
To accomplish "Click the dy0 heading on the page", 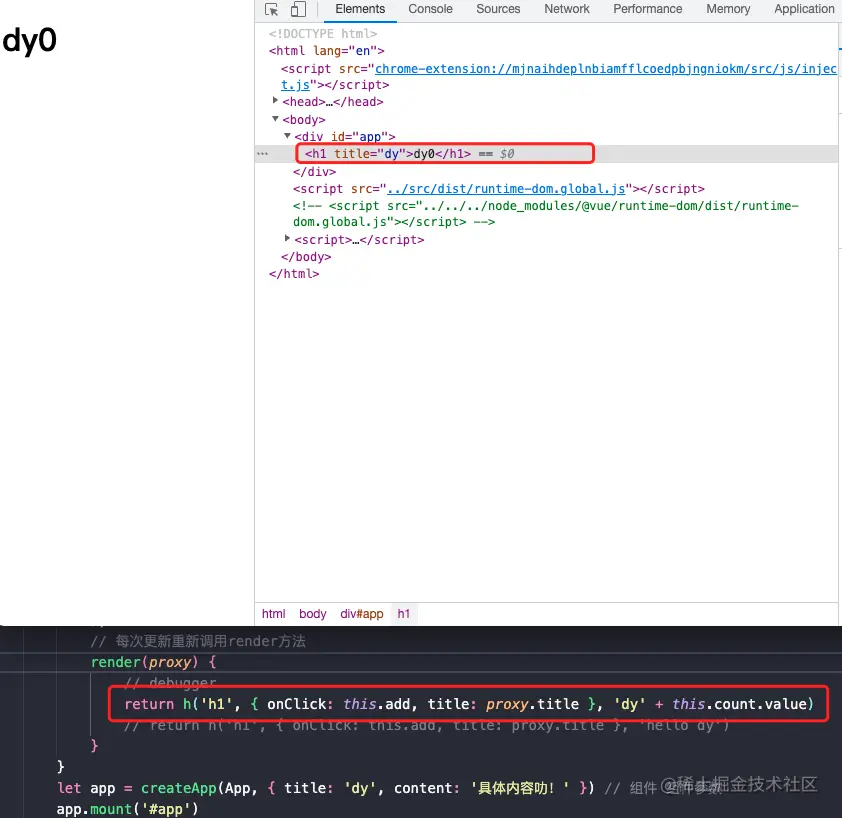I will click(30, 40).
